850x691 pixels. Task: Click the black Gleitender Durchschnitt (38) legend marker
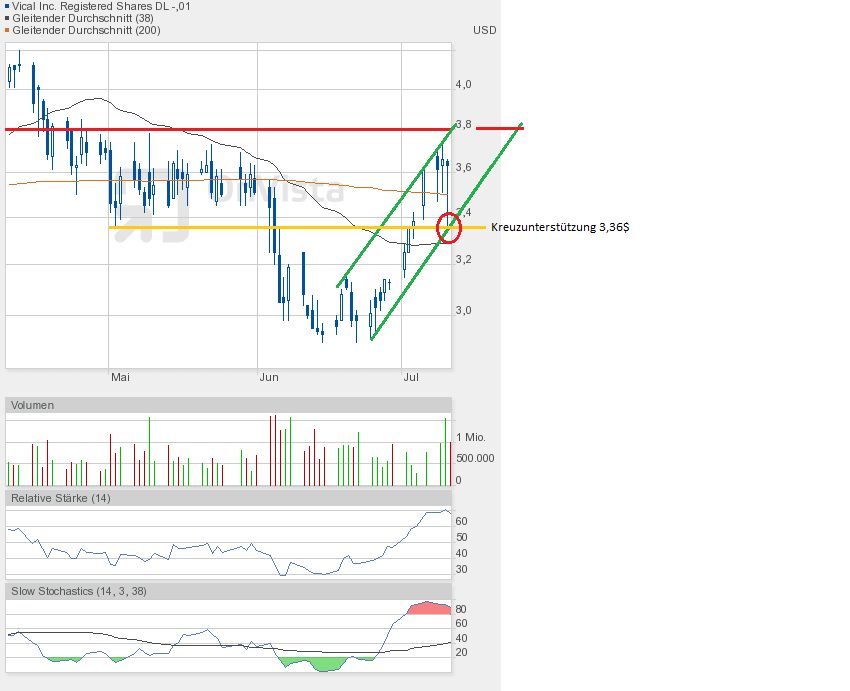coord(7,18)
